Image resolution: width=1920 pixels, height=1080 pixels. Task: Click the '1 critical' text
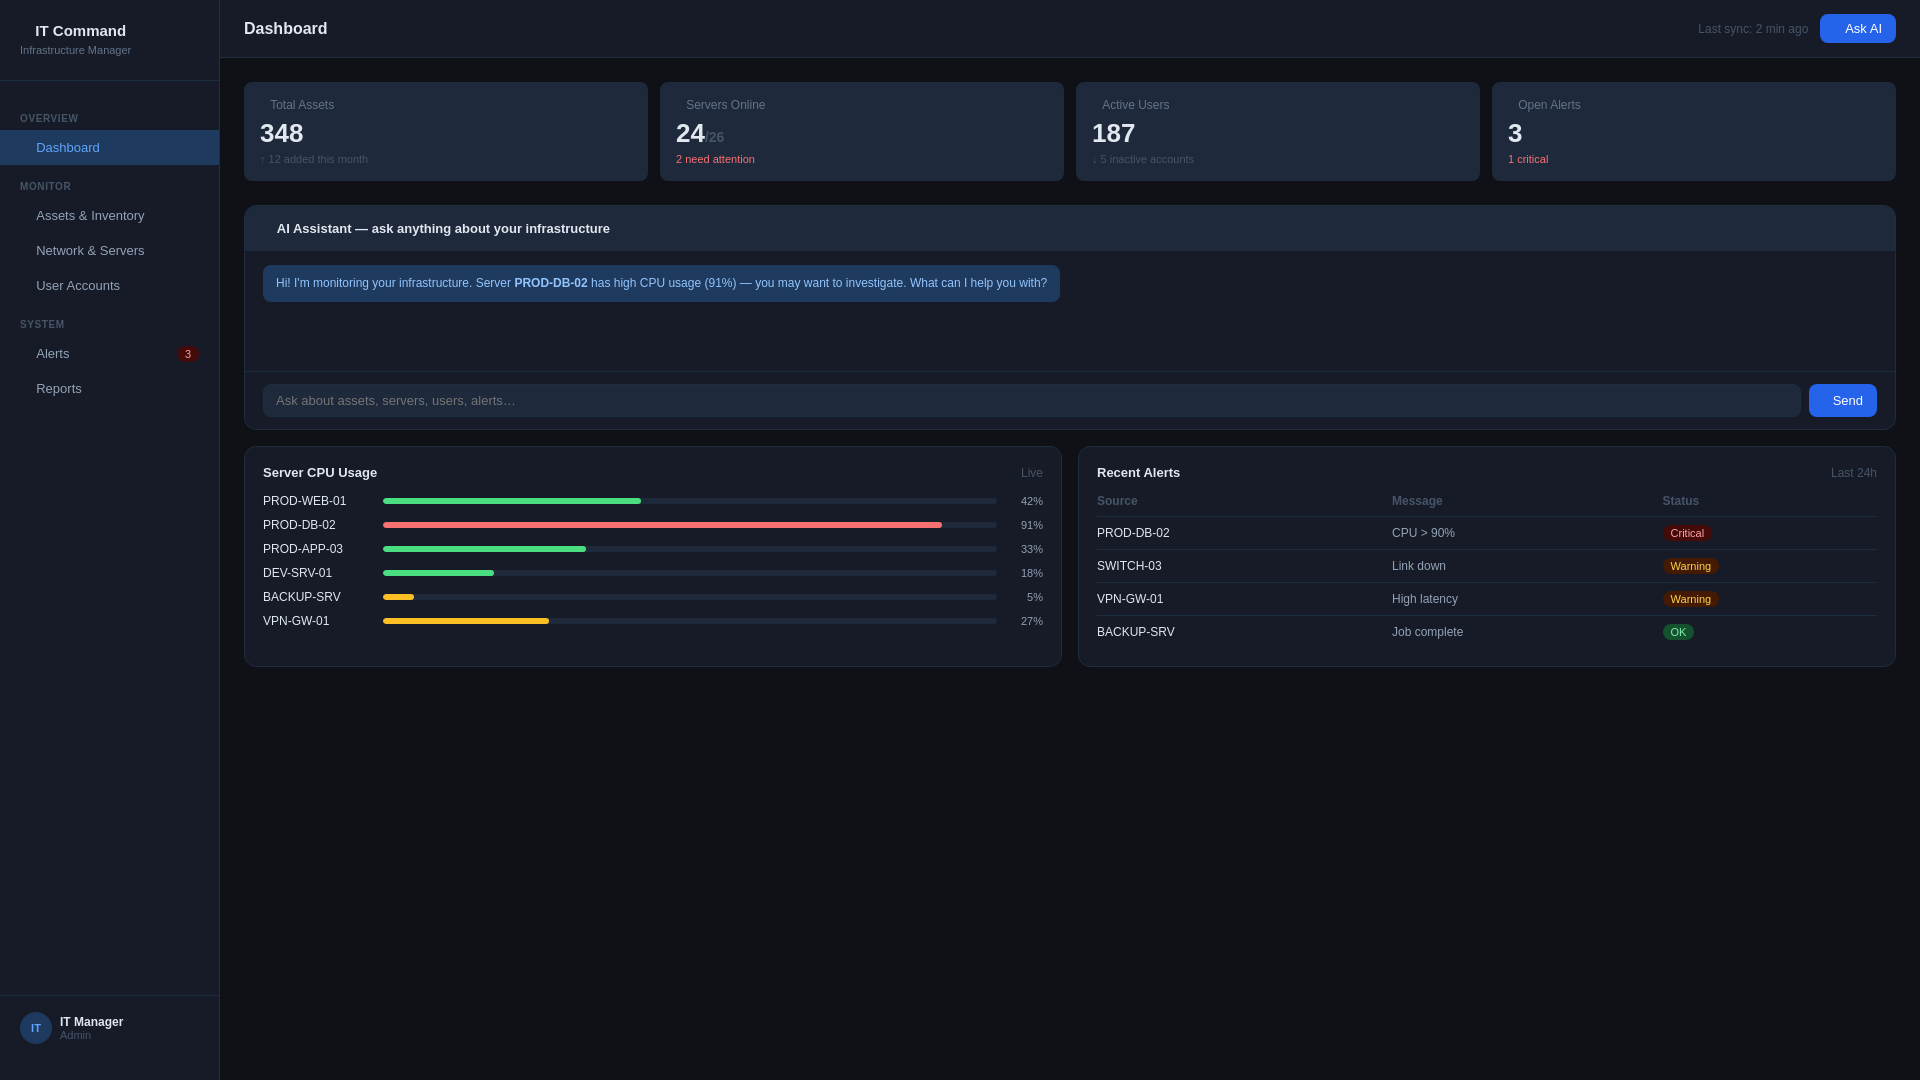1528,160
